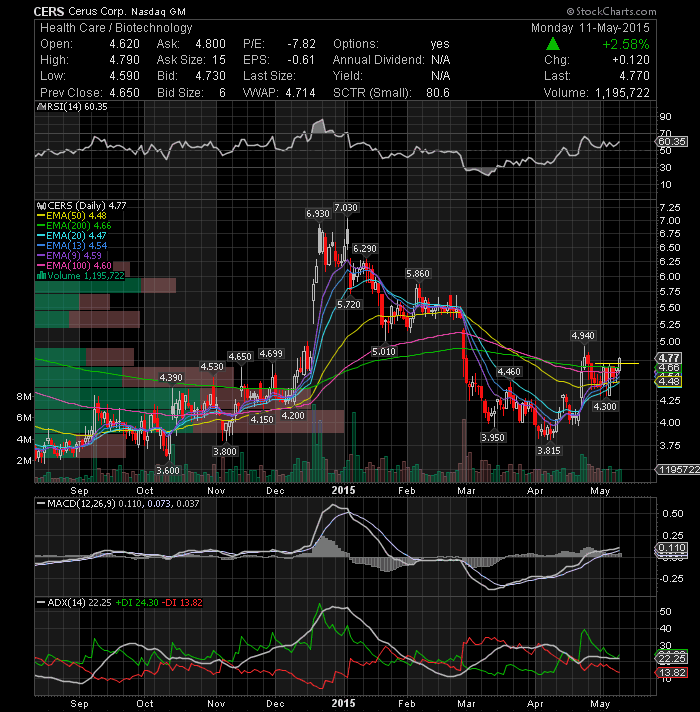Click the Ask Size value 15
The height and width of the screenshot is (712, 700).
219,59
